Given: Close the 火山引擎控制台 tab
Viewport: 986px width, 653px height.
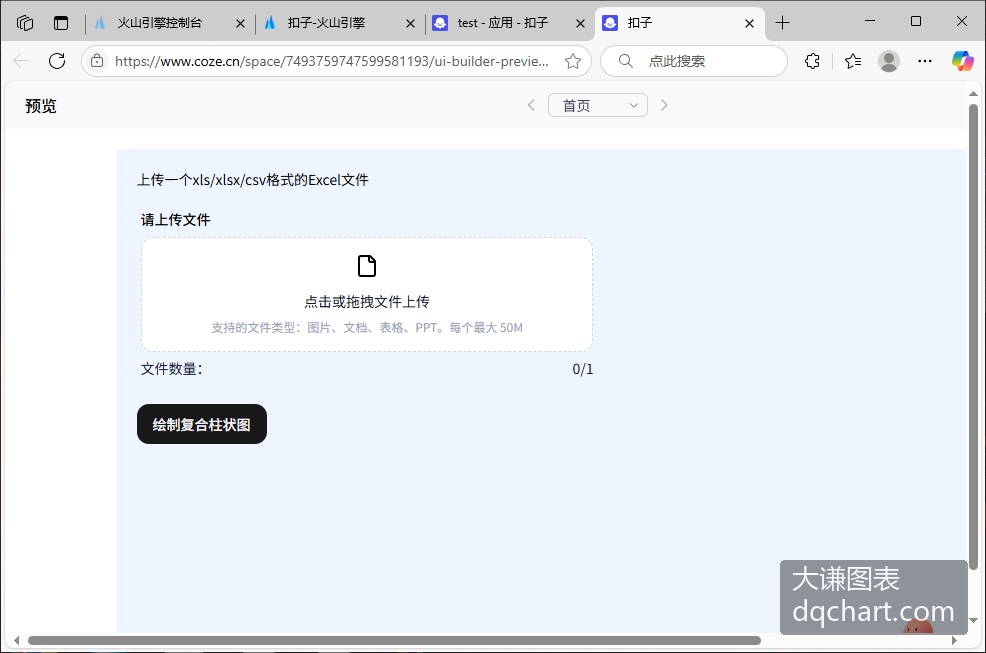Looking at the screenshot, I should pyautogui.click(x=240, y=24).
